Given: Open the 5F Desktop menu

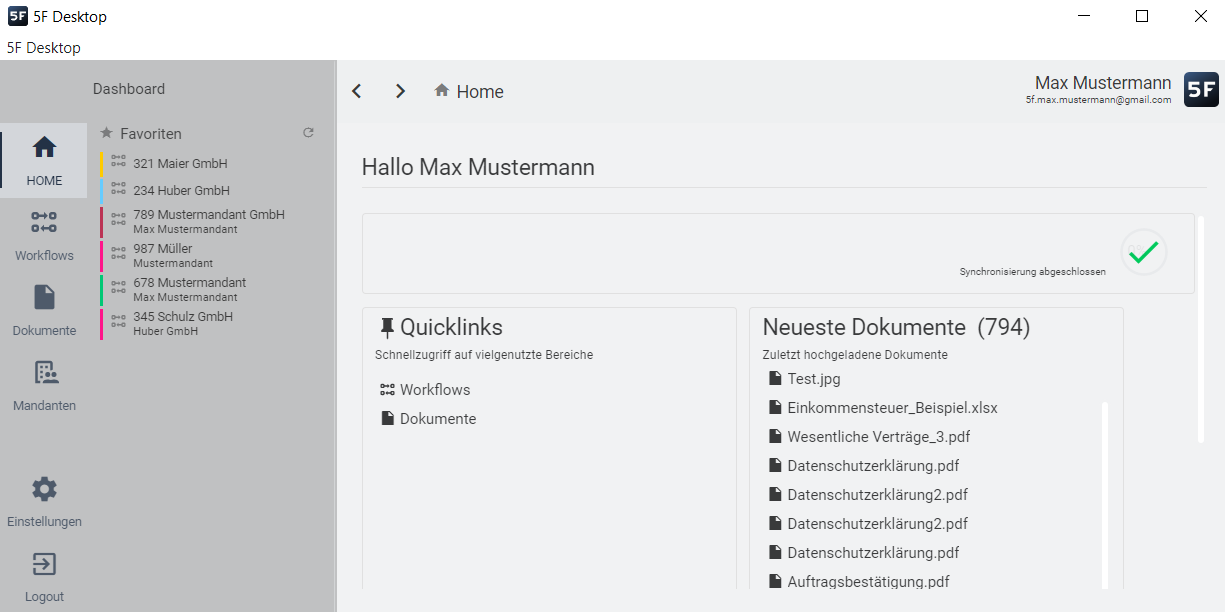Looking at the screenshot, I should 44,47.
